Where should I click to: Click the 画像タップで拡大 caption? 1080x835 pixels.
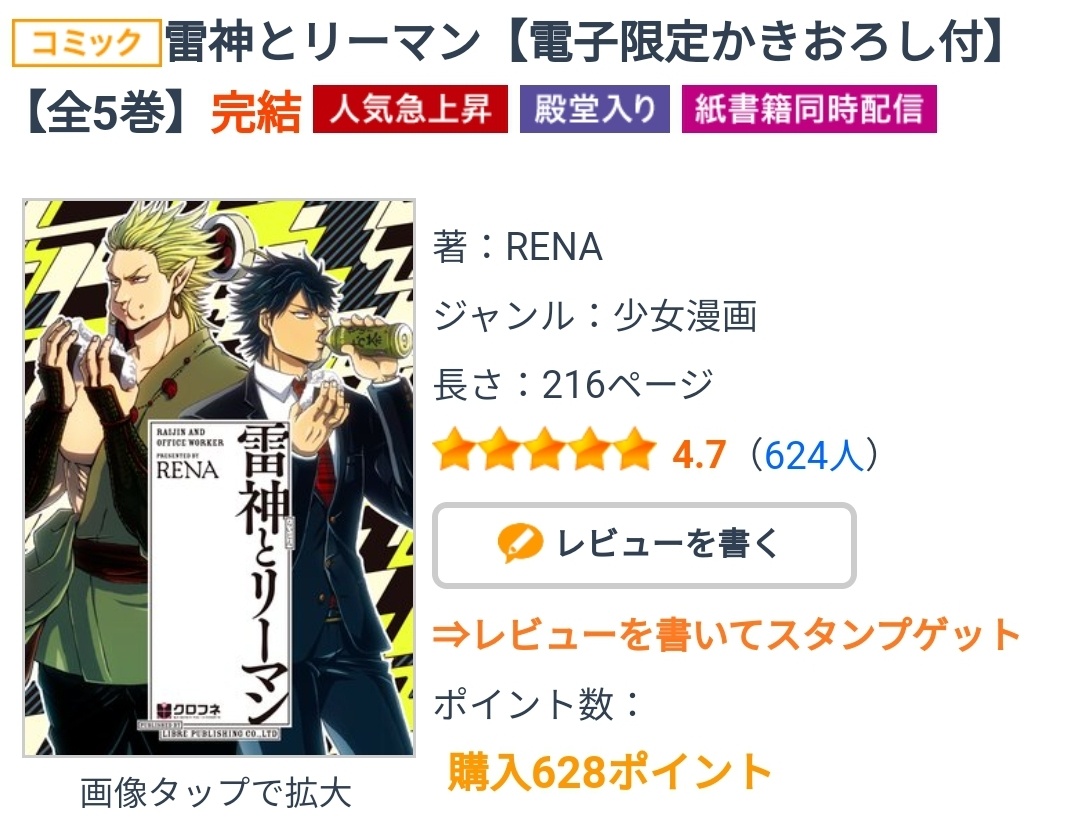coord(216,792)
